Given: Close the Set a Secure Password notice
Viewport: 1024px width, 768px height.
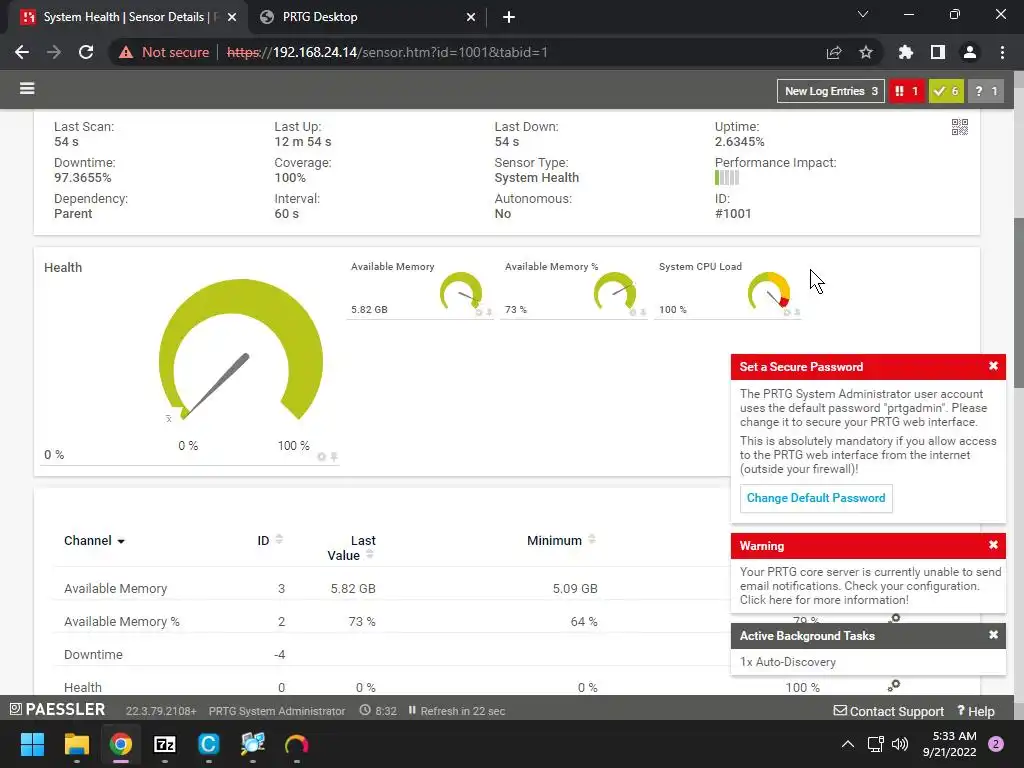Looking at the screenshot, I should pyautogui.click(x=993, y=366).
